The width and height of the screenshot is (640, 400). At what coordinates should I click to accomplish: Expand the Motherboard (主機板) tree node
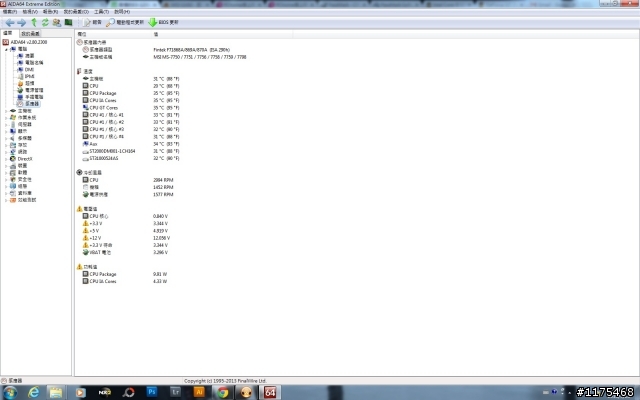[x=6, y=111]
